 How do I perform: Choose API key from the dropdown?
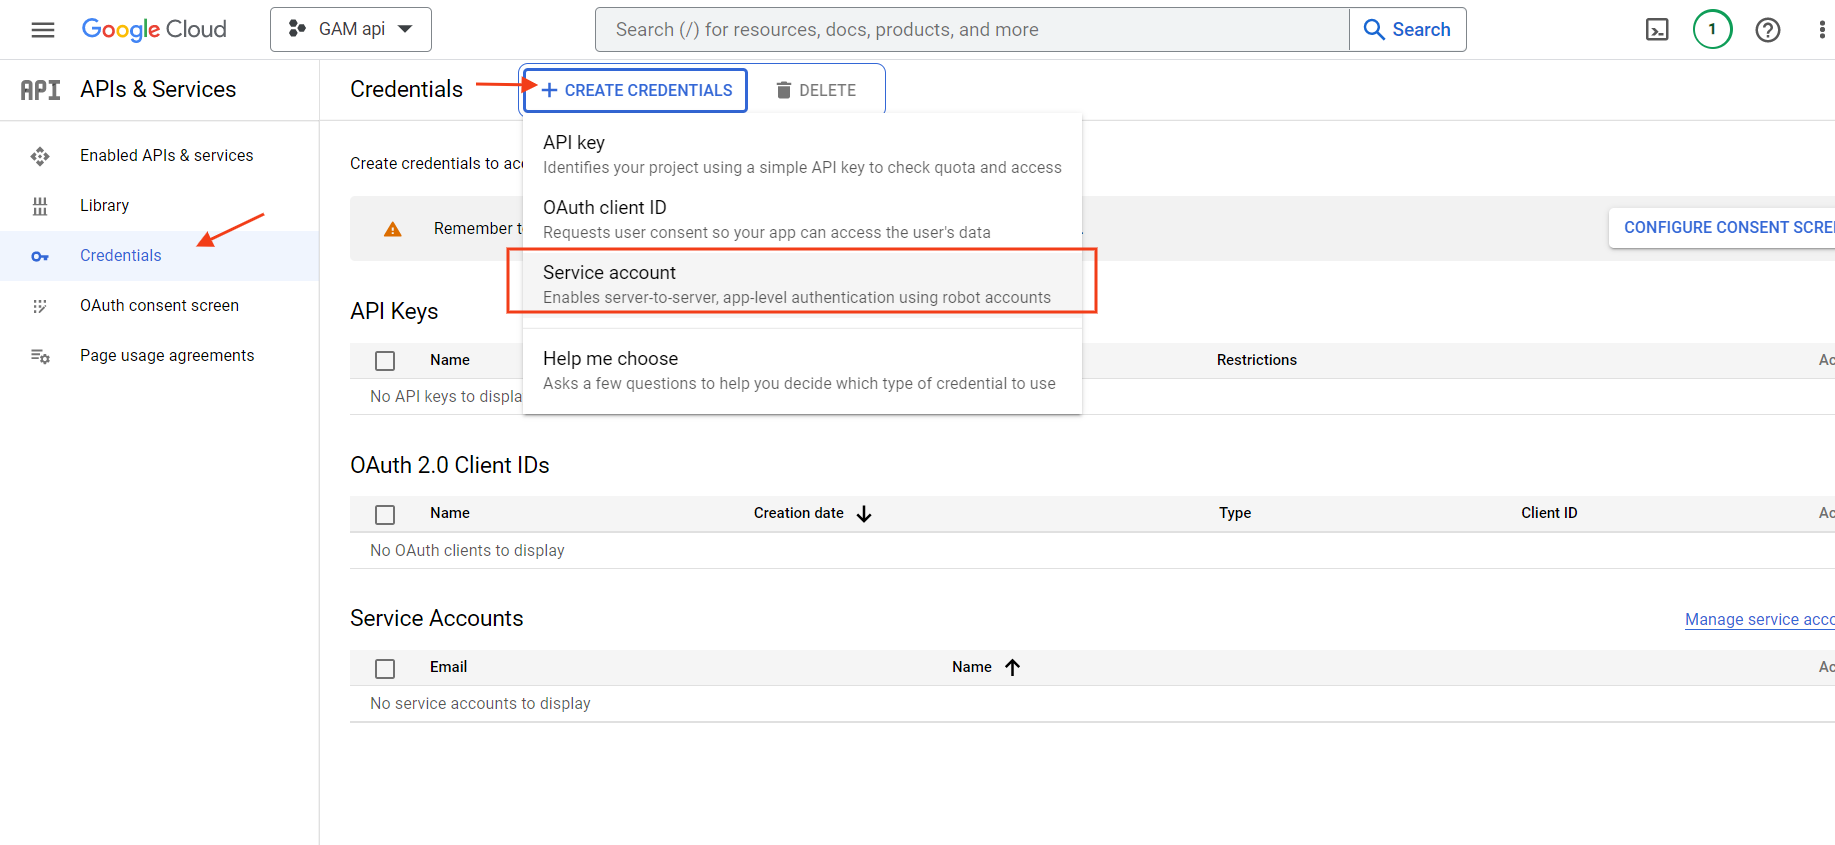(802, 154)
